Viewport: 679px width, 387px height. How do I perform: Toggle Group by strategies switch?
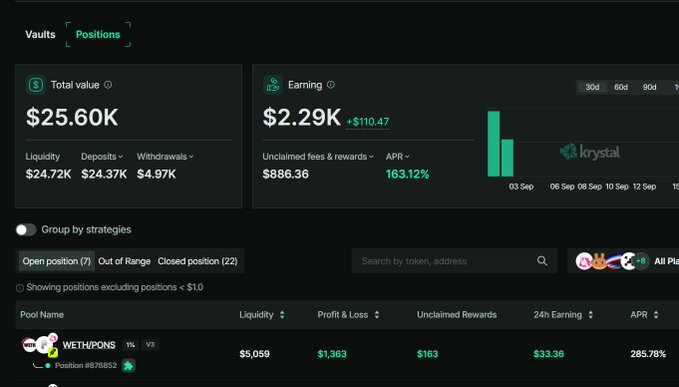pos(26,229)
